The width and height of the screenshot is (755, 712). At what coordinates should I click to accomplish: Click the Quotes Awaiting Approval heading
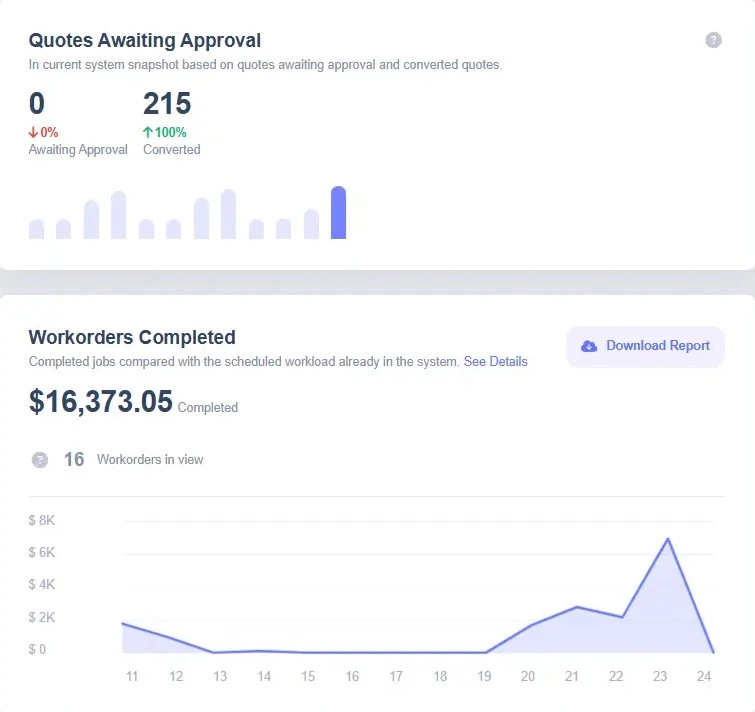click(145, 41)
